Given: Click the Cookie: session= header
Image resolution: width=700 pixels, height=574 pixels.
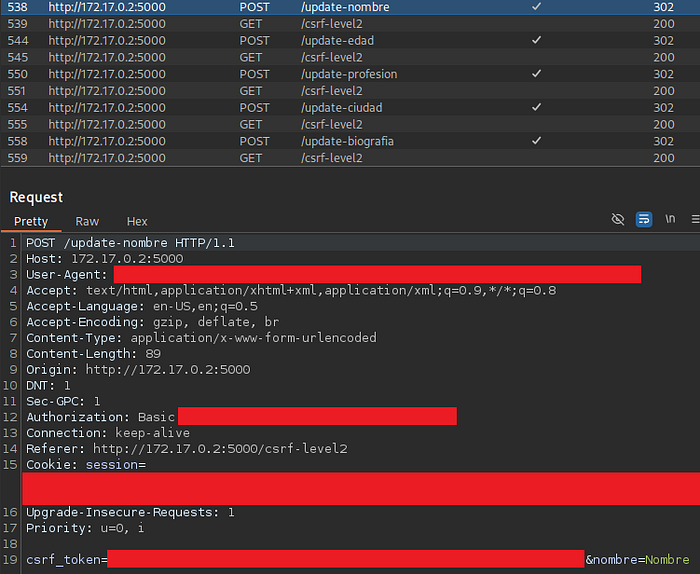Looking at the screenshot, I should [x=86, y=465].
